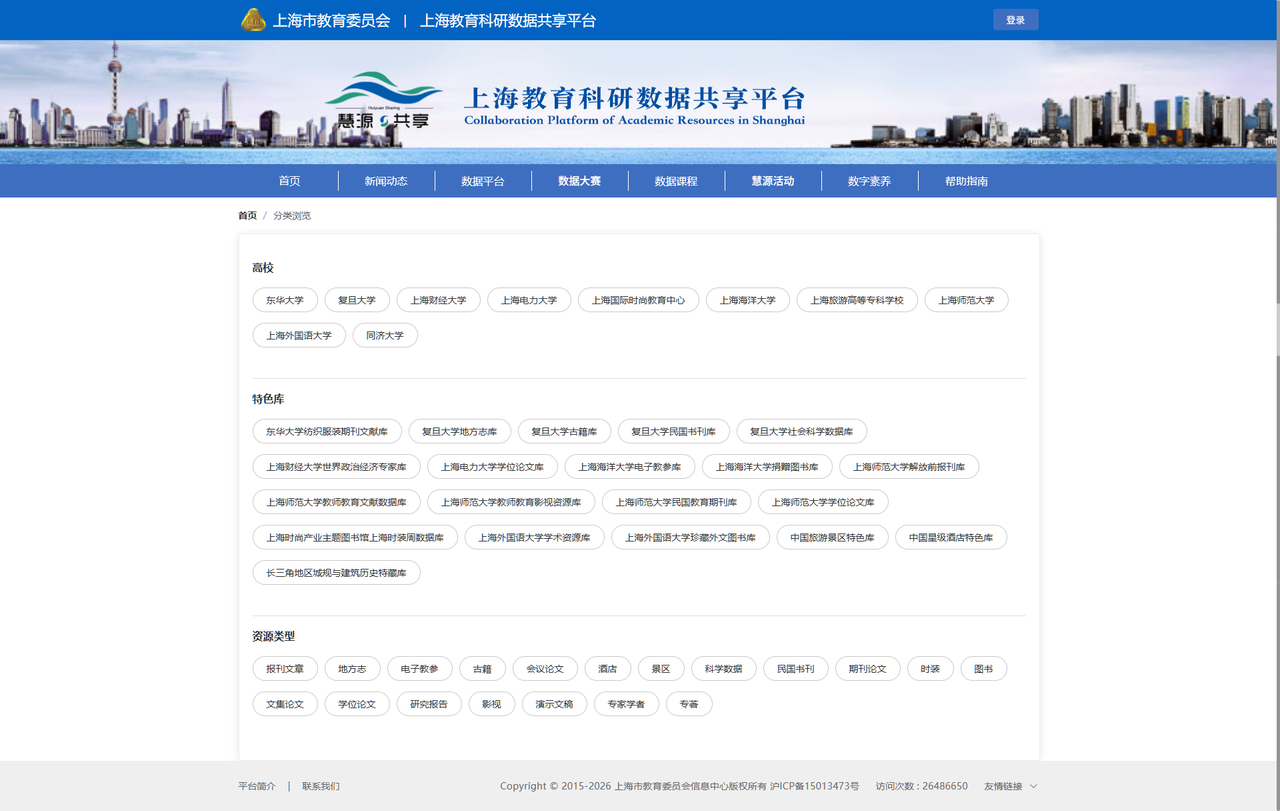1280x811 pixels.
Task: Filter by 学位论文 resource type
Action: (357, 704)
